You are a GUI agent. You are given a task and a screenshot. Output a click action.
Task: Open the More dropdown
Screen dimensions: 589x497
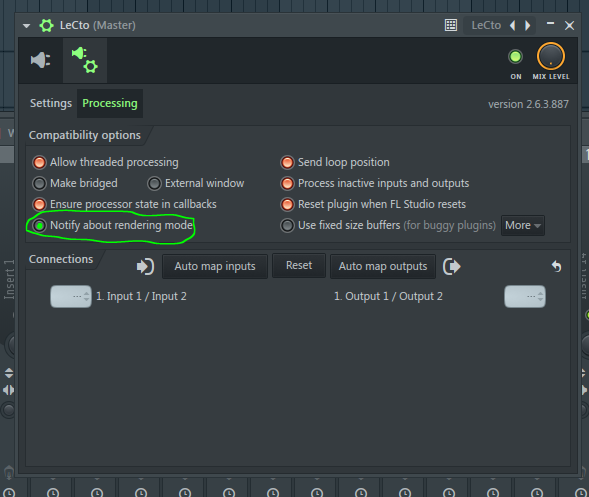pyautogui.click(x=523, y=225)
